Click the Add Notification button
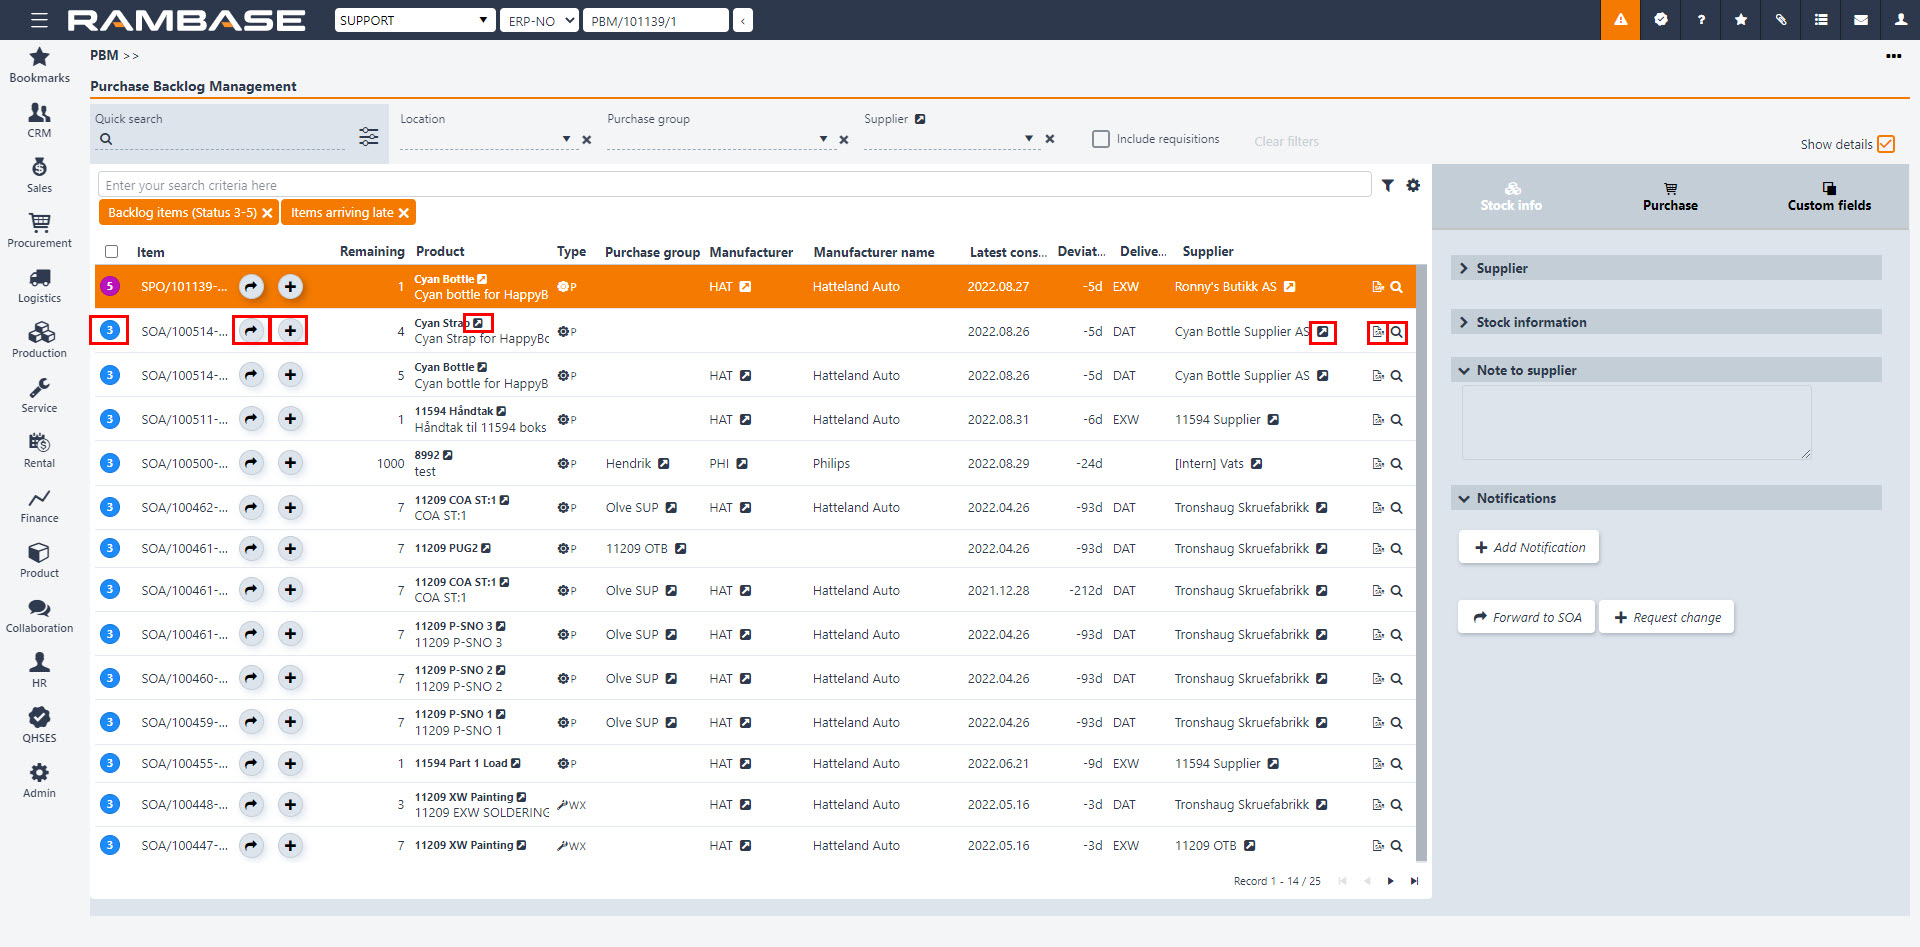 click(1529, 548)
